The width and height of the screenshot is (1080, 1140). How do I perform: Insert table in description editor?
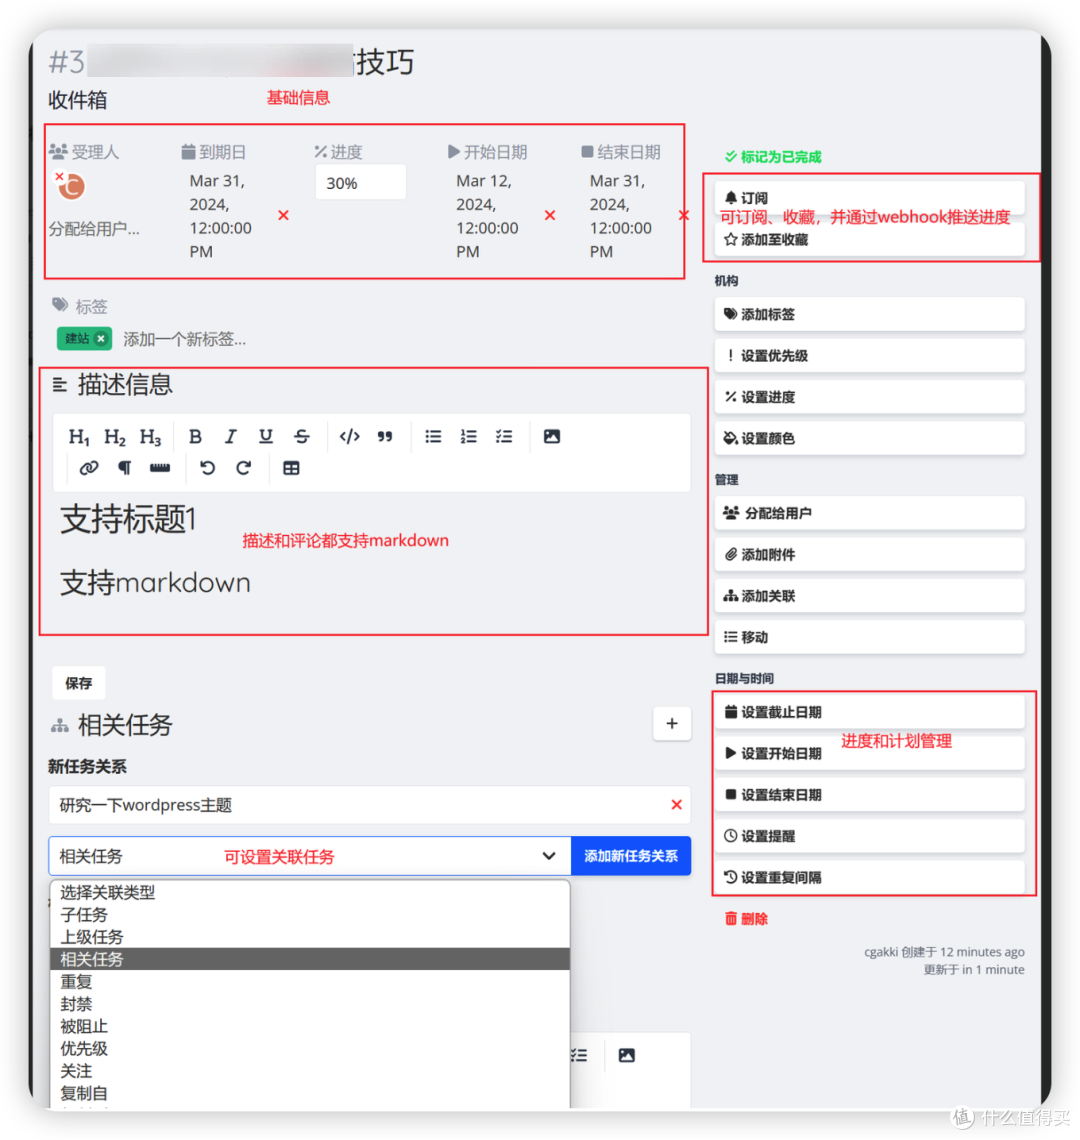click(291, 468)
